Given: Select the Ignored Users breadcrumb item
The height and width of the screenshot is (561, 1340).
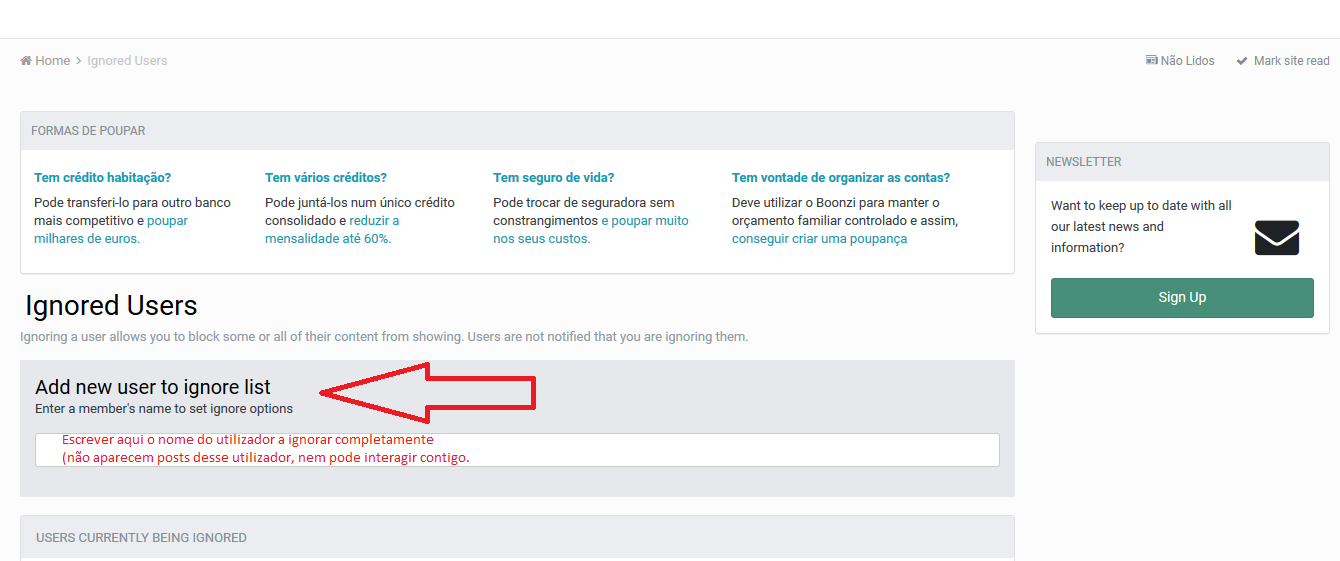Looking at the screenshot, I should (x=127, y=61).
